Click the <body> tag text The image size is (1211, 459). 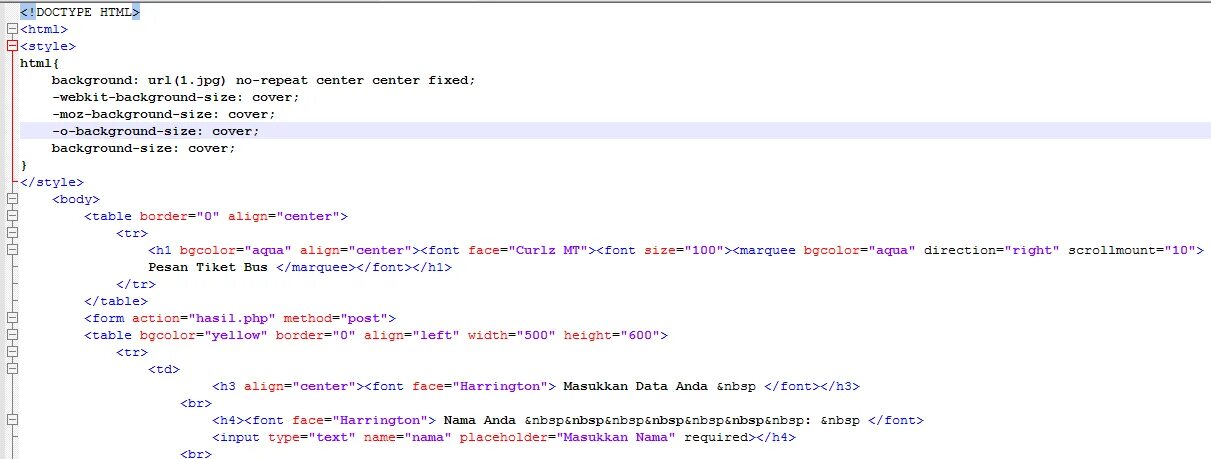pyautogui.click(x=76, y=199)
